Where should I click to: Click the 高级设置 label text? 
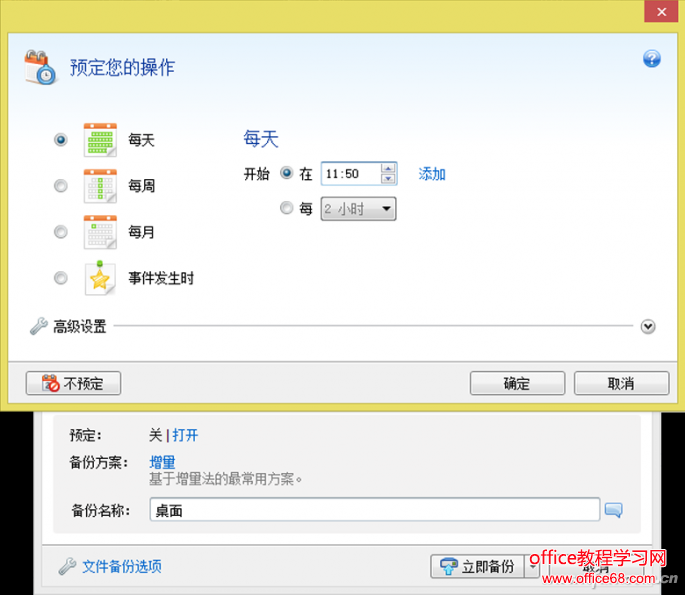click(80, 326)
